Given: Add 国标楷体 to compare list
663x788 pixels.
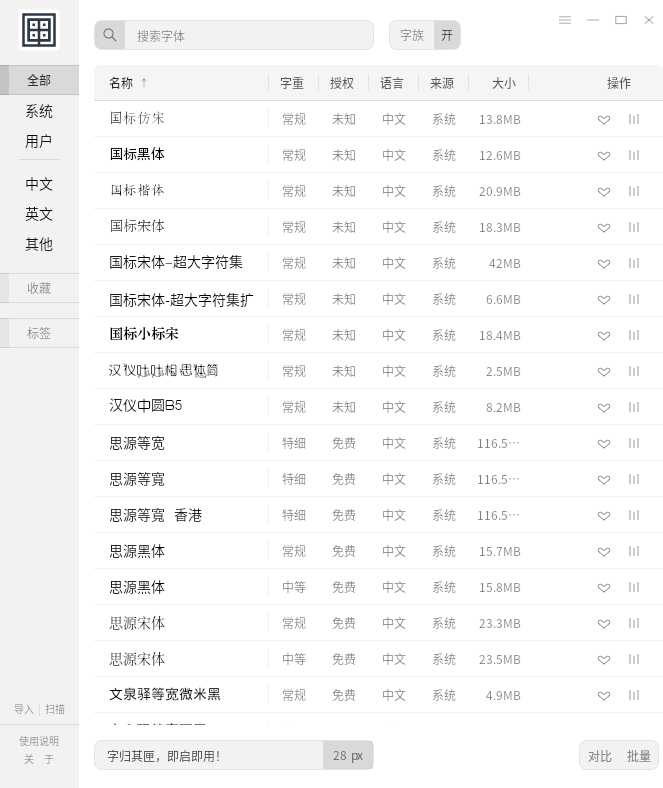Looking at the screenshot, I should click(x=634, y=191).
